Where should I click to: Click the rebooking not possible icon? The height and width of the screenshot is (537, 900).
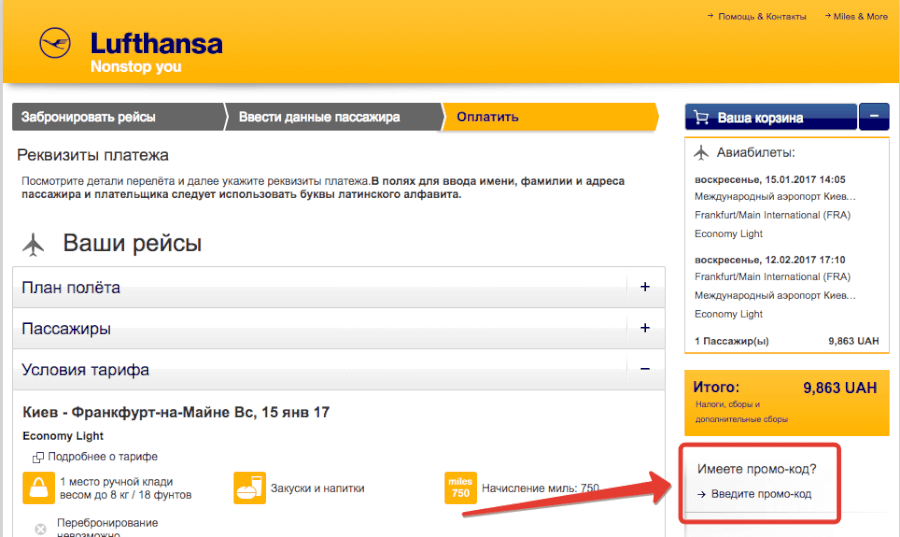pos(40,529)
